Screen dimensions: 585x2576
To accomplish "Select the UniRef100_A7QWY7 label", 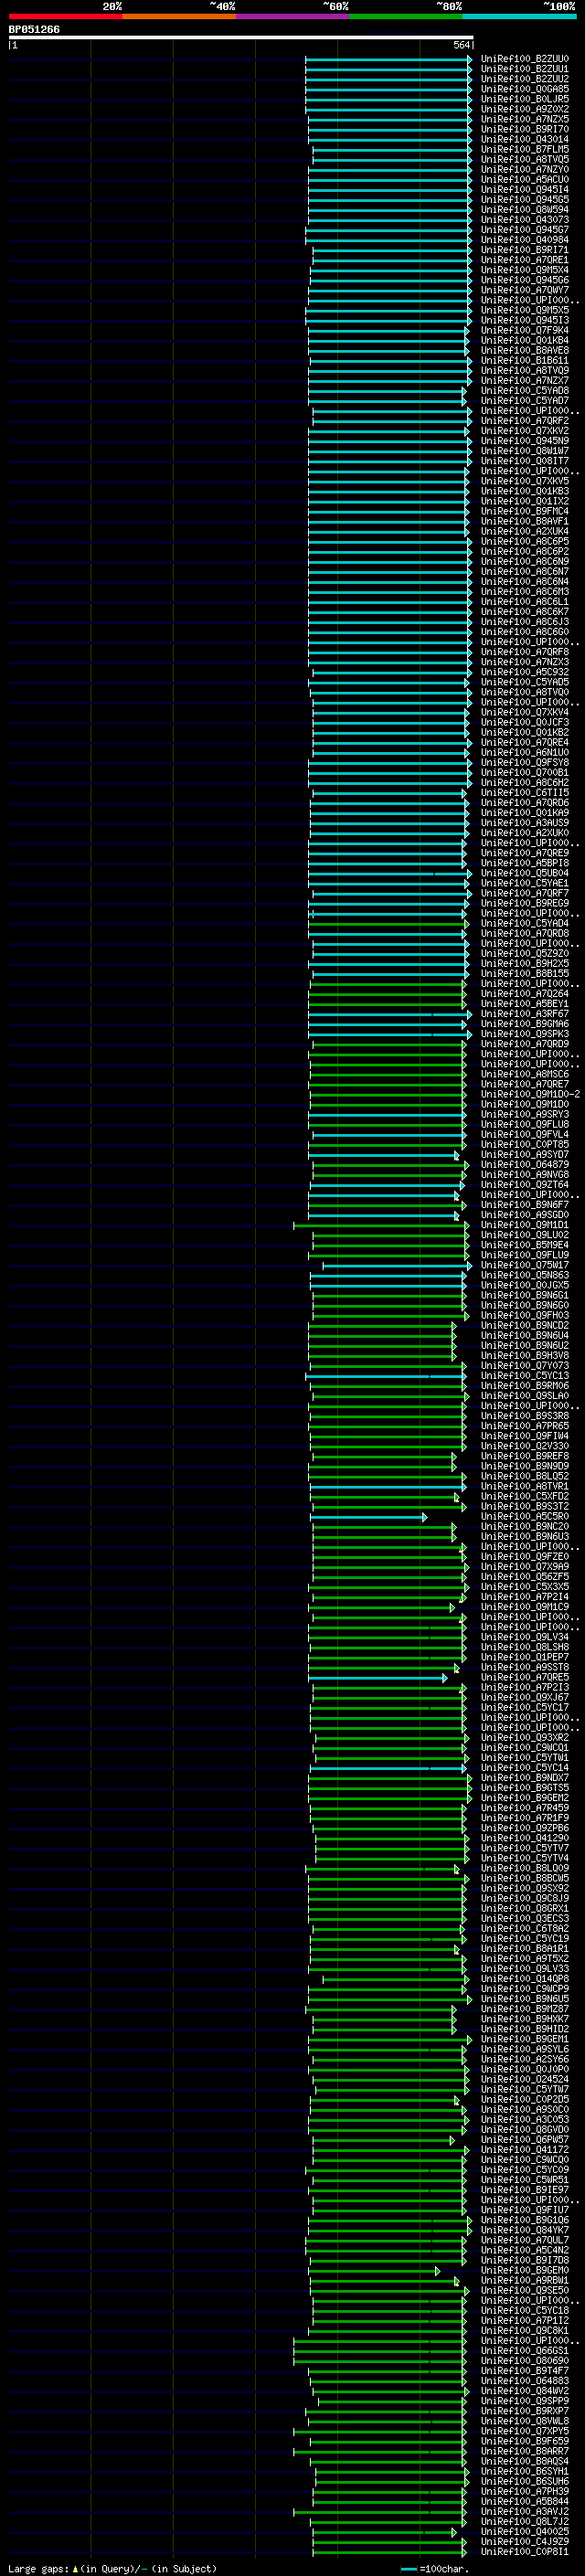I will pos(524,290).
